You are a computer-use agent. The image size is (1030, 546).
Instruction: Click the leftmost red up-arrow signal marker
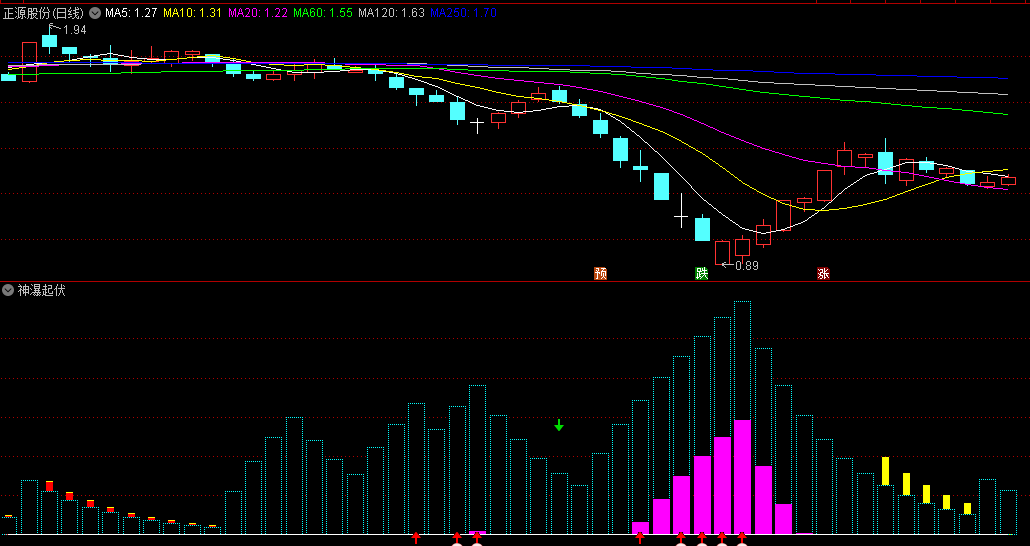pyautogui.click(x=416, y=538)
